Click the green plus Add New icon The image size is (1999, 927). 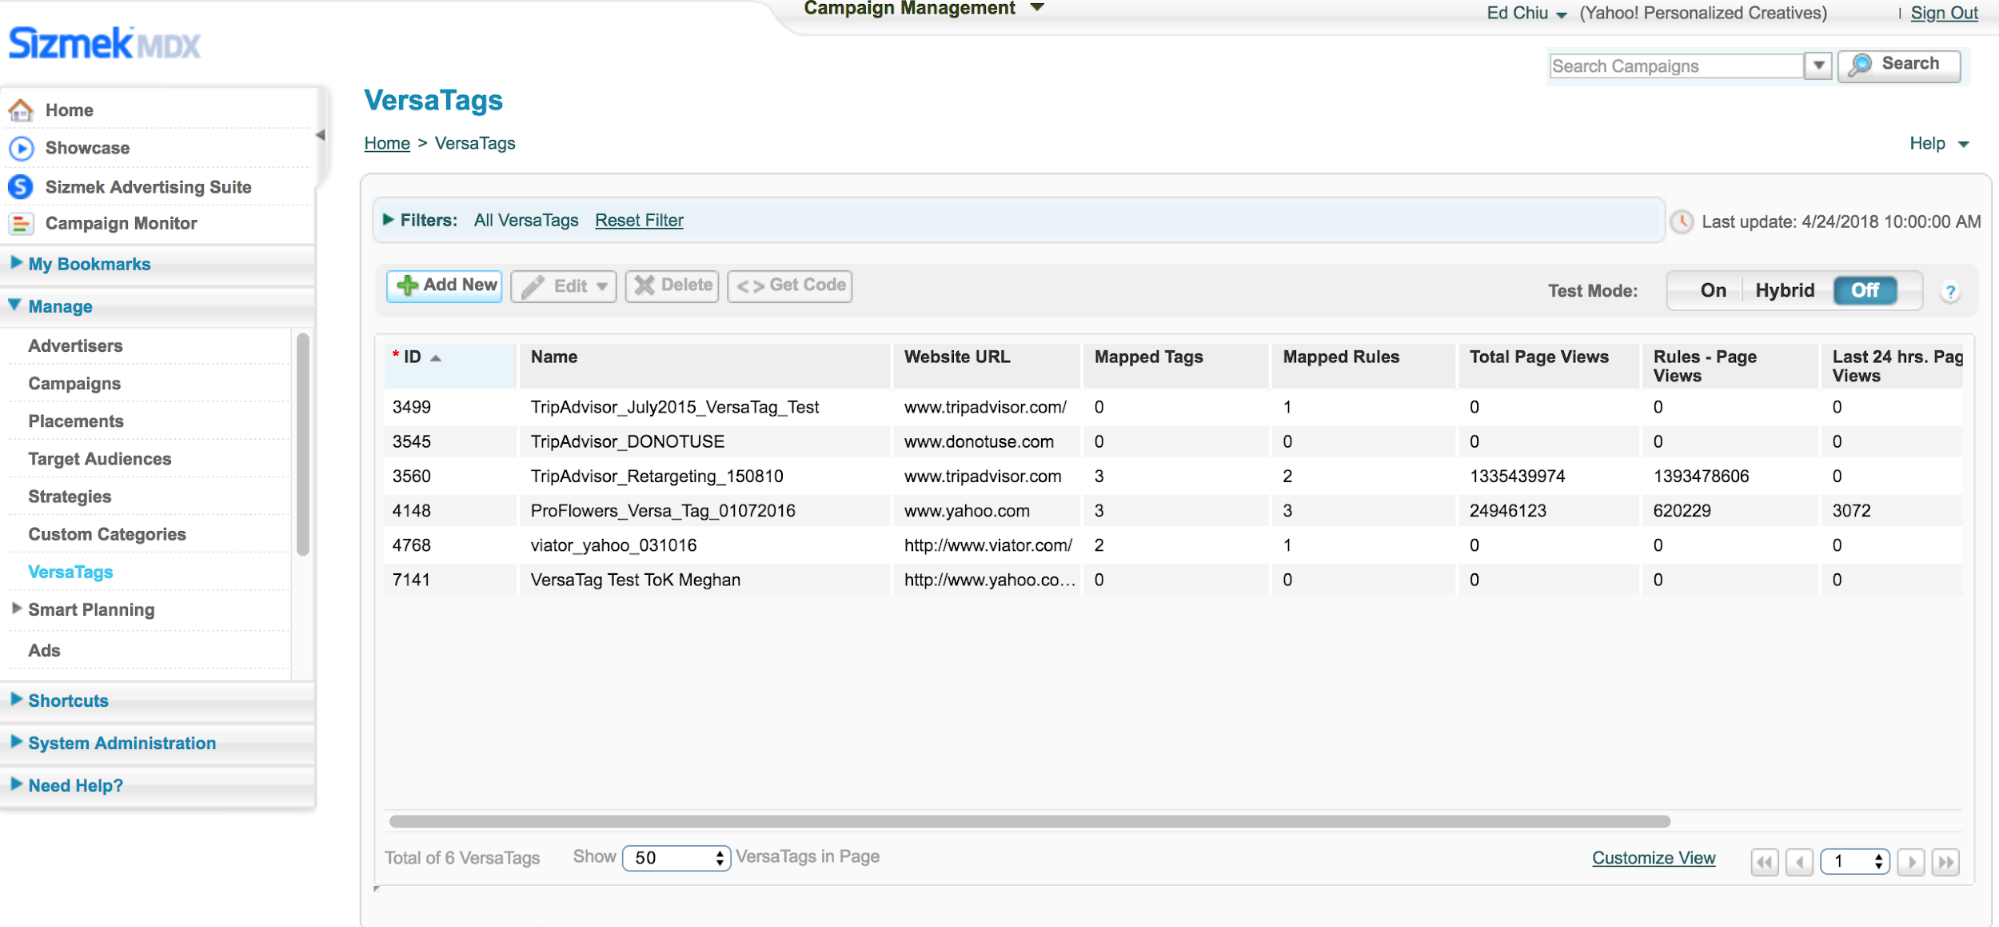[407, 285]
